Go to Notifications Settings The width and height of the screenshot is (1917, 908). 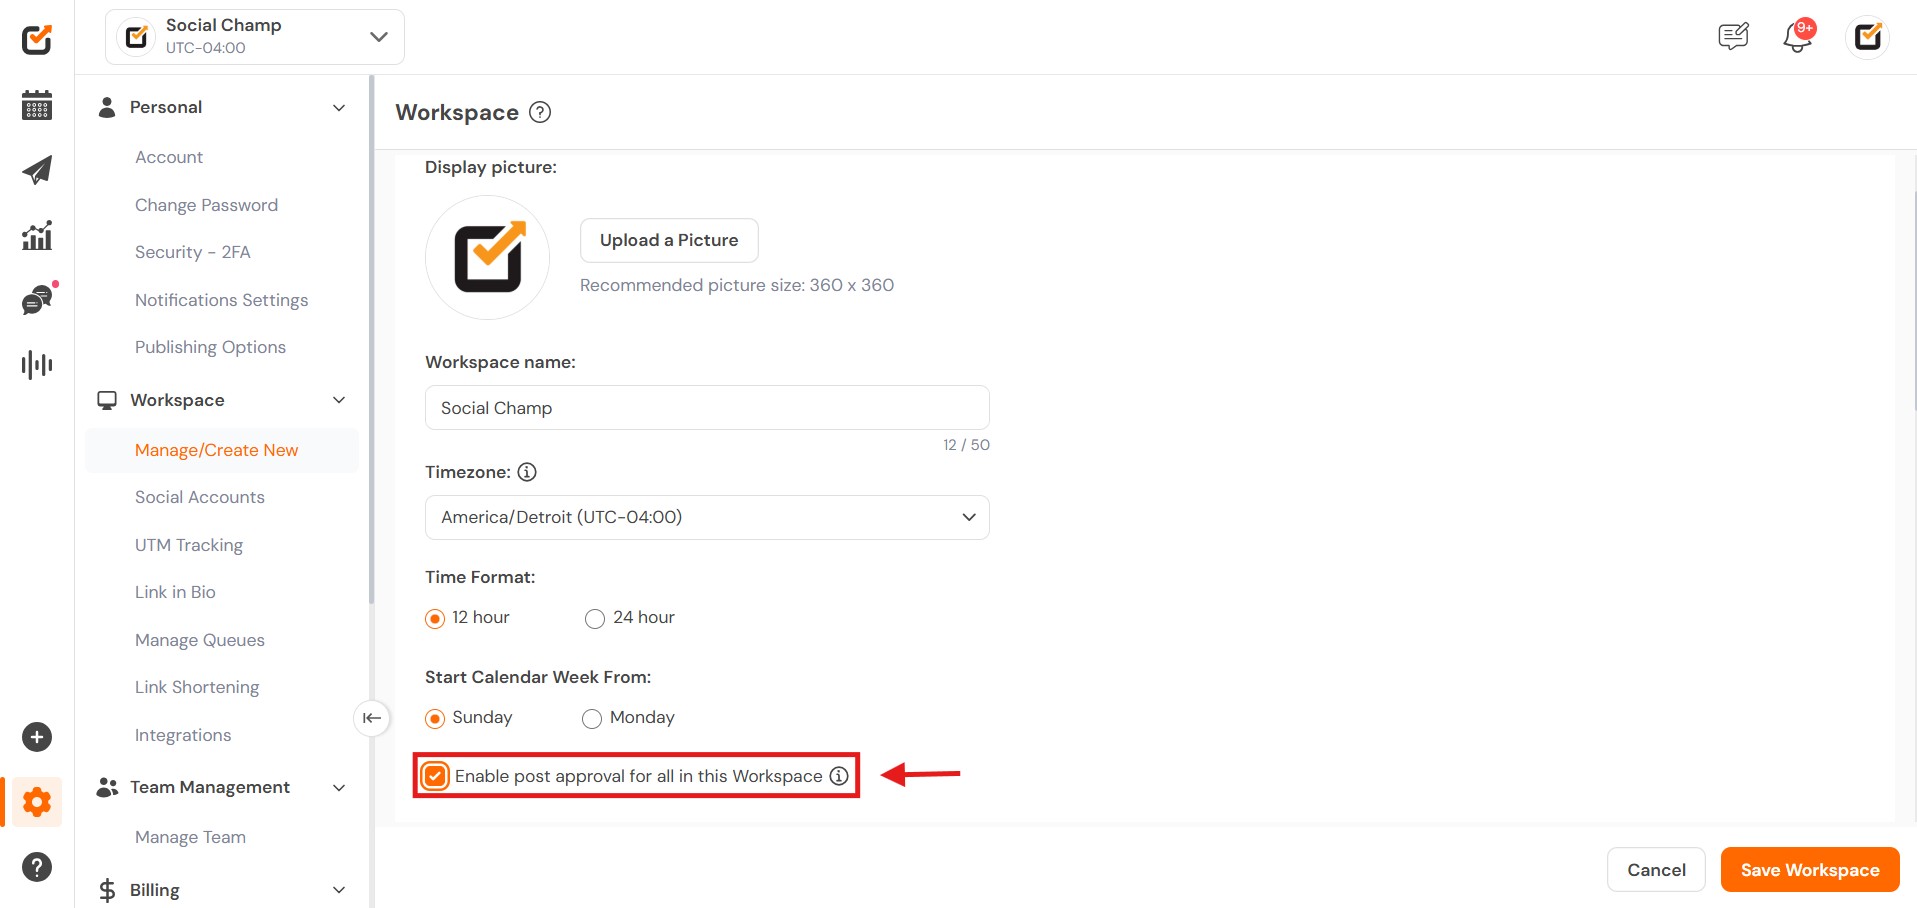[221, 300]
